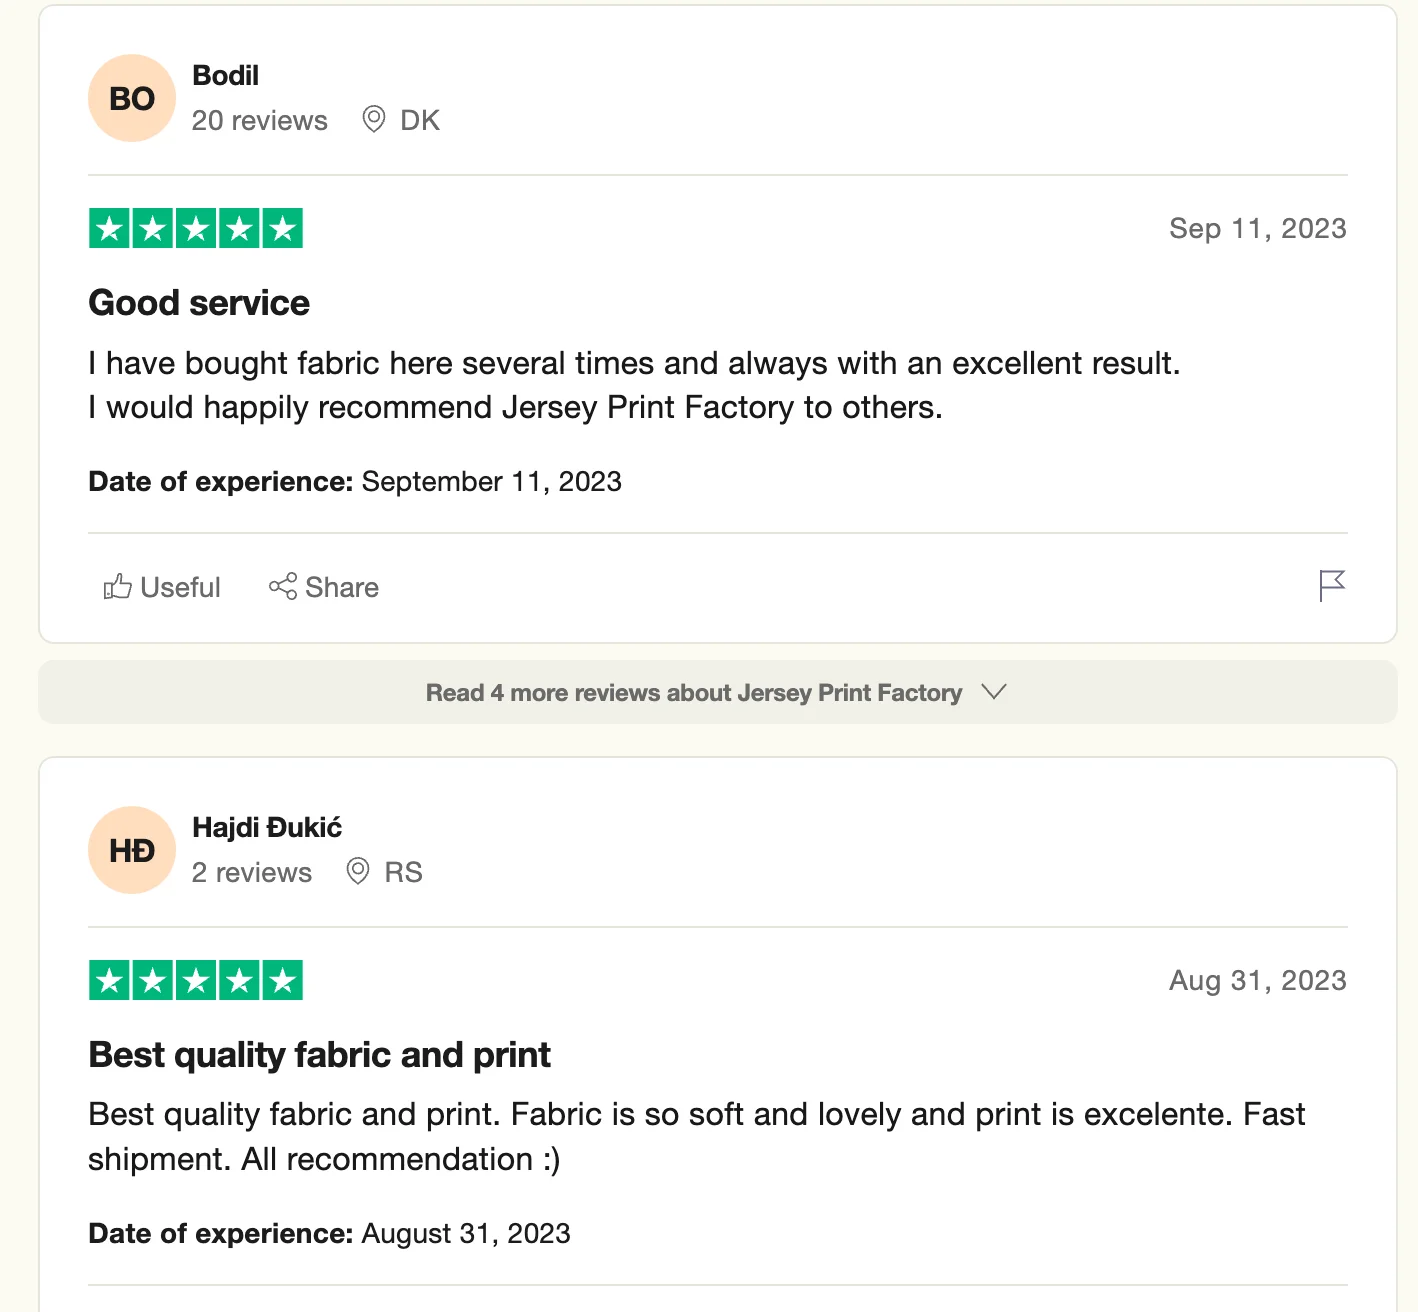The width and height of the screenshot is (1418, 1312).
Task: Open "Best quality fabric and print" review title
Action: (x=319, y=1055)
